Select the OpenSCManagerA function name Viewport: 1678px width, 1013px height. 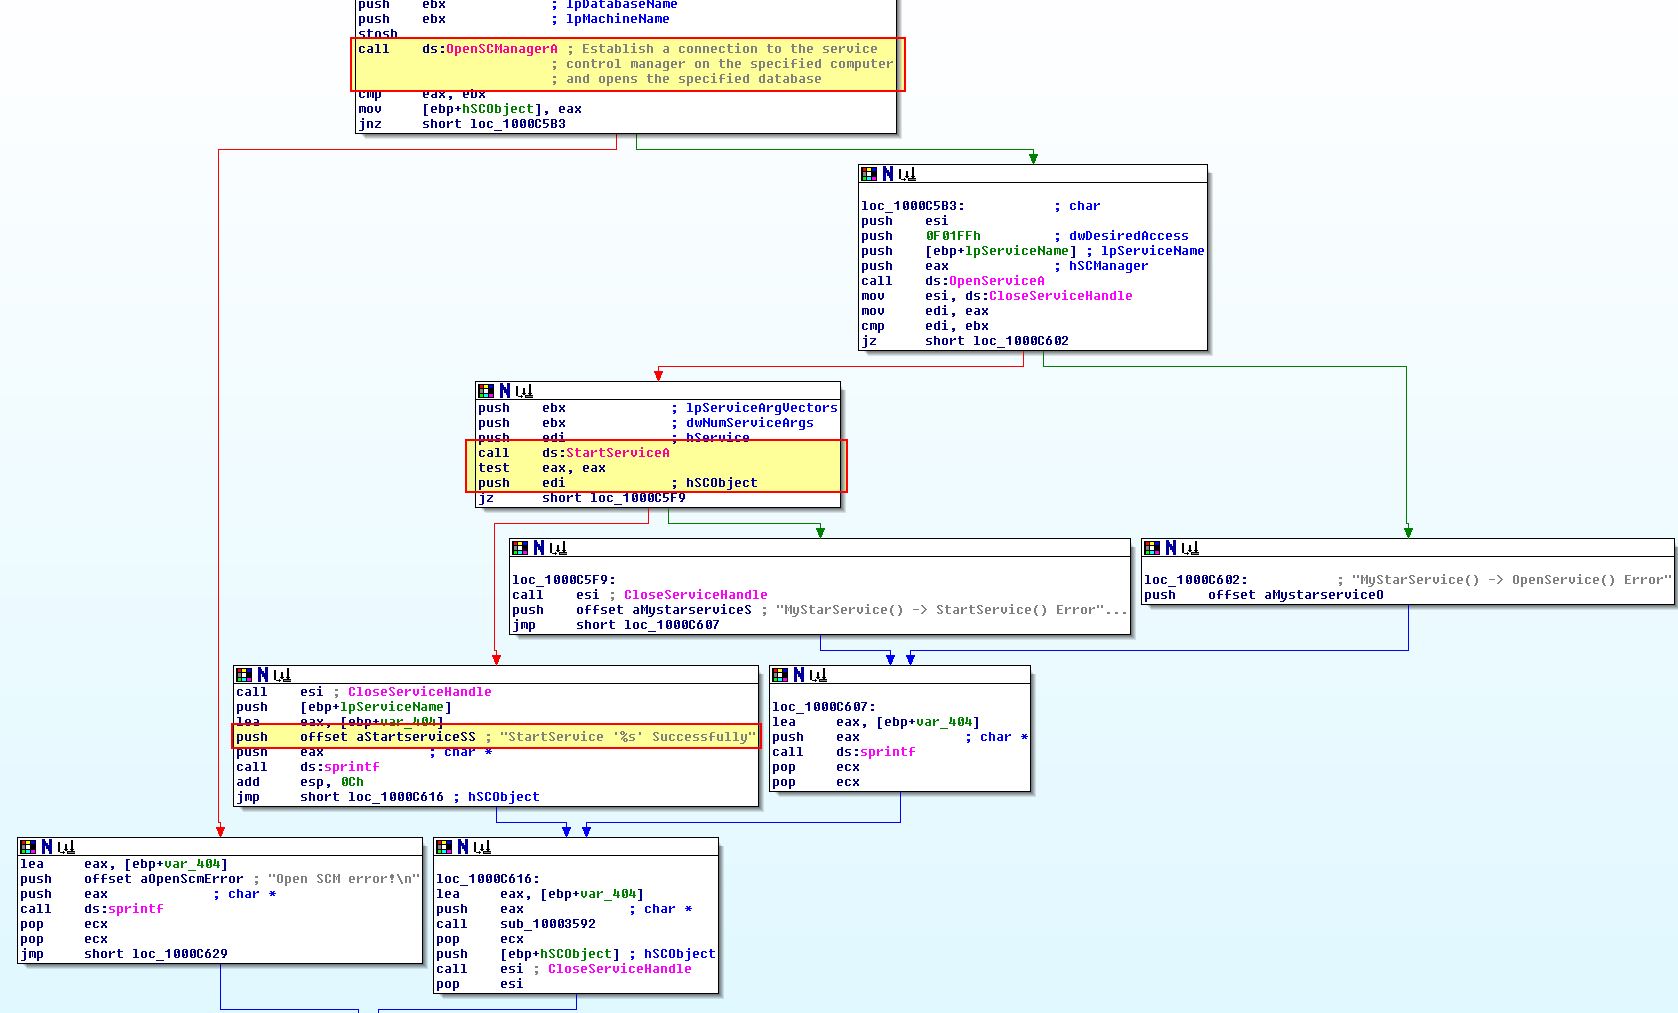click(502, 49)
